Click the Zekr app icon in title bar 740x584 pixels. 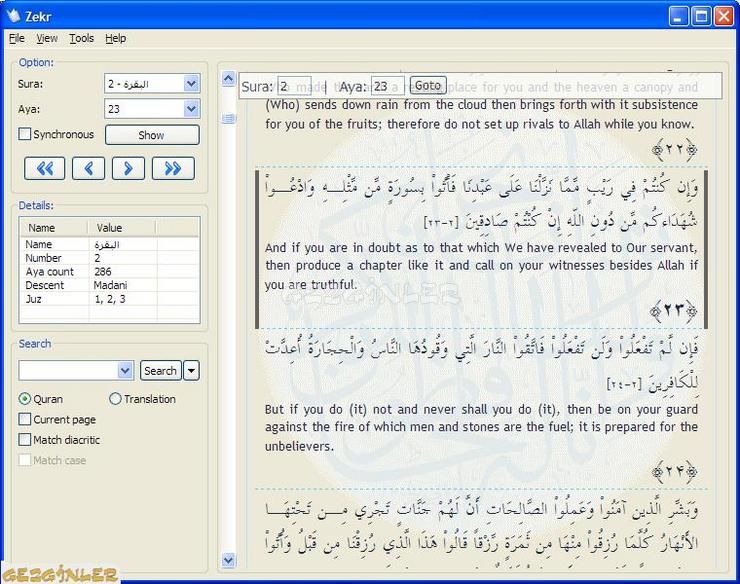click(x=13, y=15)
